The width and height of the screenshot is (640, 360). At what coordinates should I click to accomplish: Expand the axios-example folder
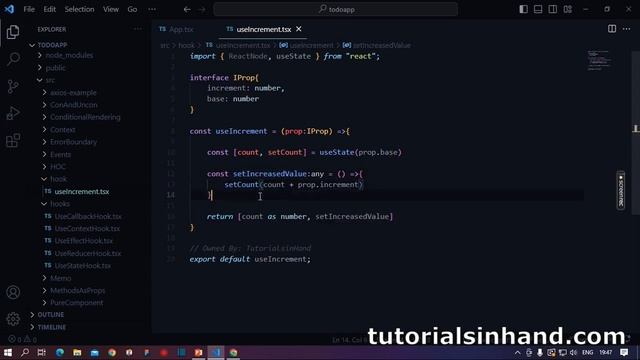pyautogui.click(x=73, y=93)
